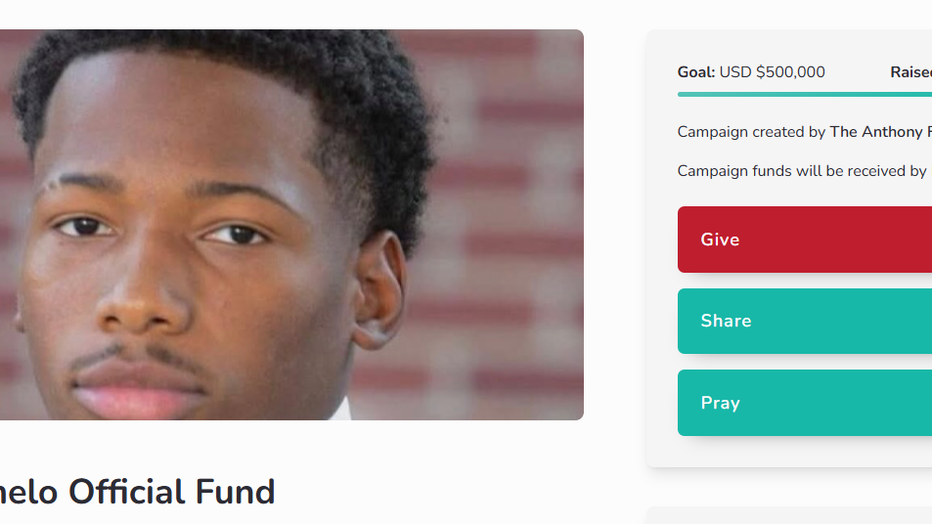This screenshot has width=932, height=524.
Task: Click the Pray label text
Action: tap(720, 403)
